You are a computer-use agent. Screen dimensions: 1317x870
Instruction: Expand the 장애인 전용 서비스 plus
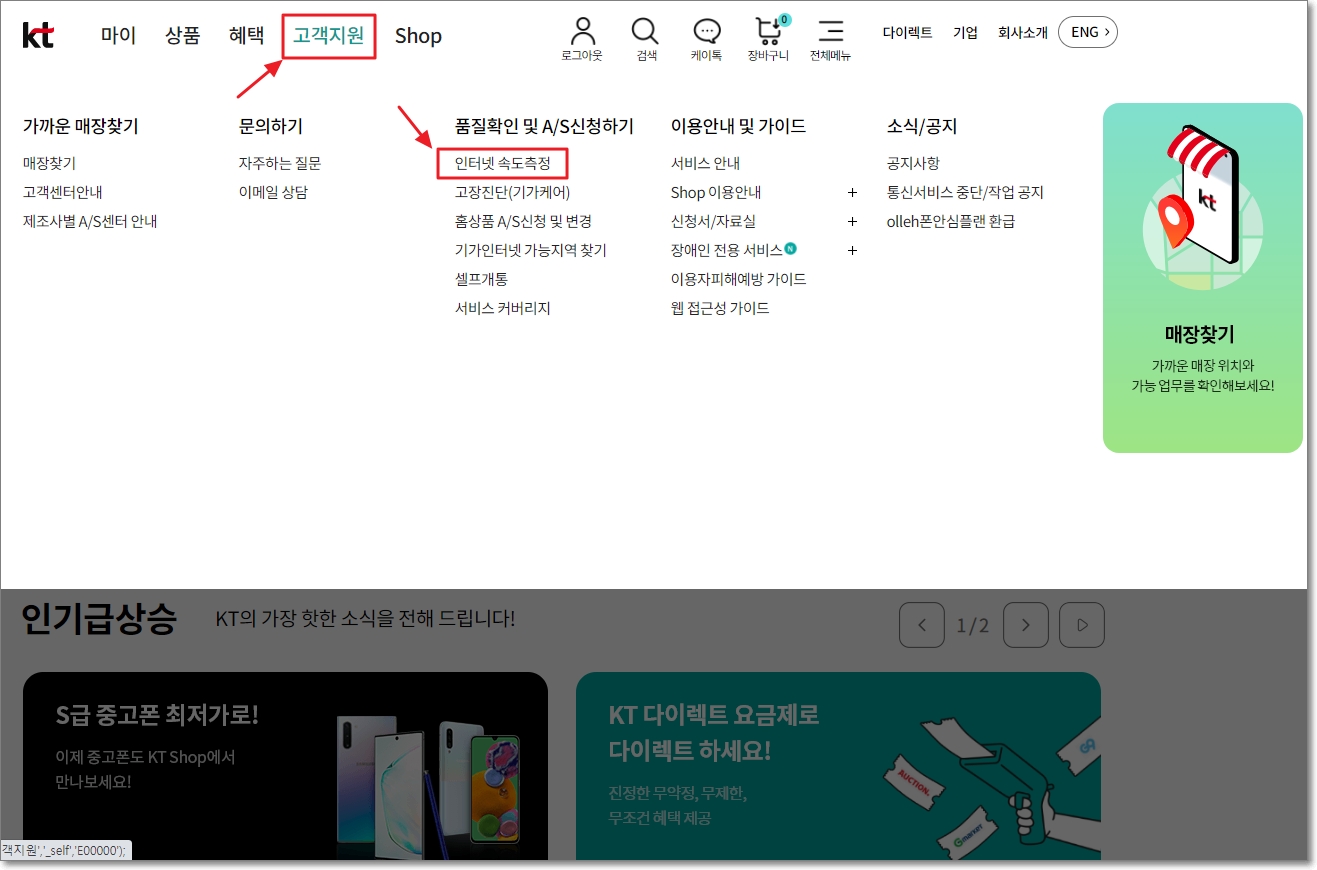(x=852, y=250)
